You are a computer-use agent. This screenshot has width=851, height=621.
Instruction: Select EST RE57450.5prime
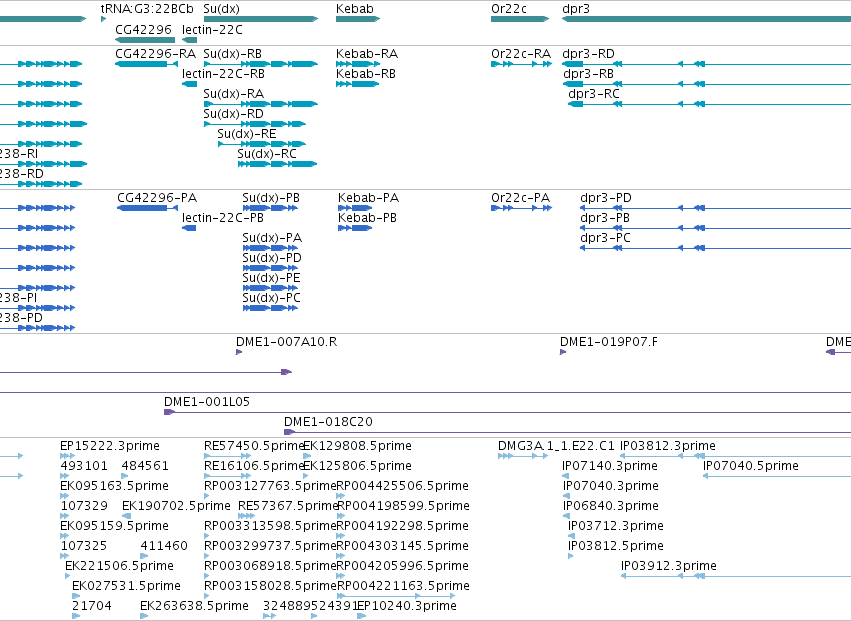(253, 446)
